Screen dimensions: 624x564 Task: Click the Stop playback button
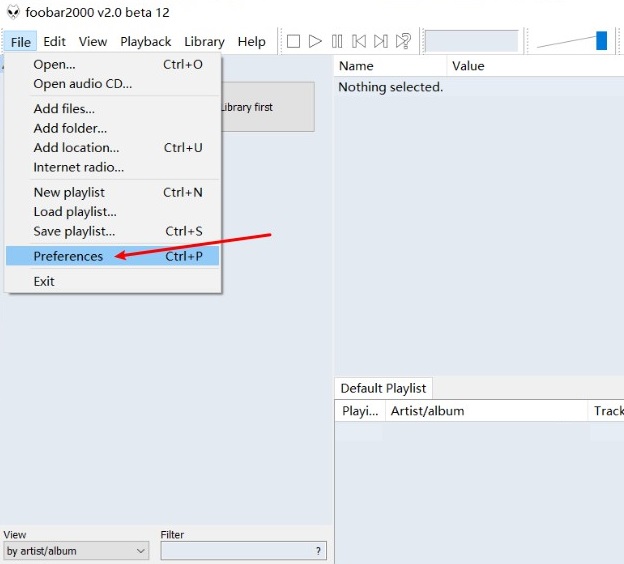pos(293,41)
